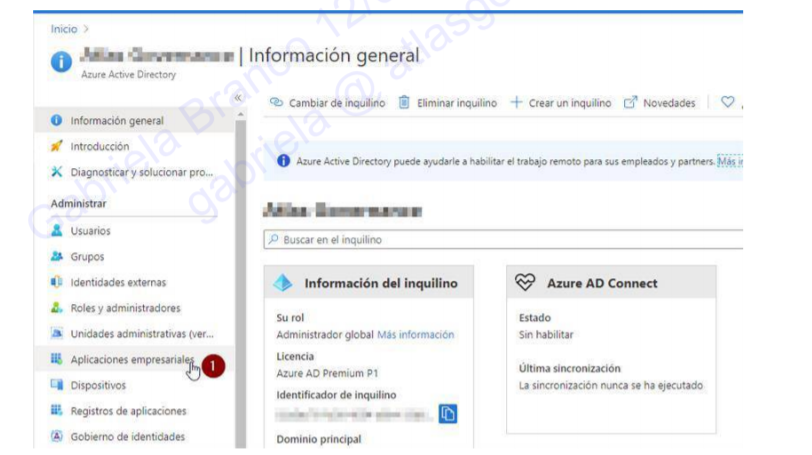Click the heart feedback icon in toolbar
The height and width of the screenshot is (455, 812).
pyautogui.click(x=728, y=102)
